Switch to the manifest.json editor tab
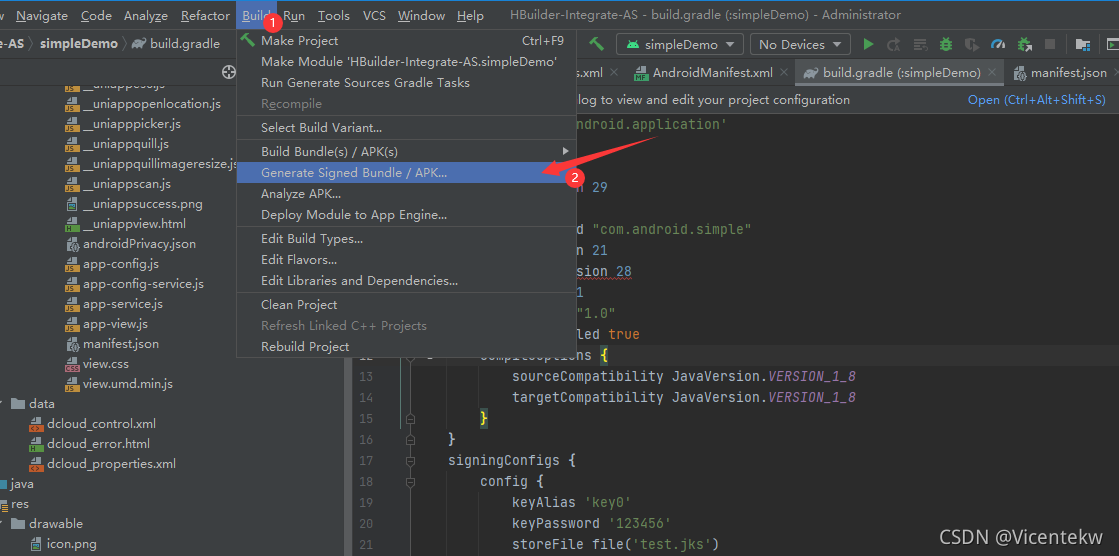This screenshot has width=1119, height=556. coord(1068,73)
